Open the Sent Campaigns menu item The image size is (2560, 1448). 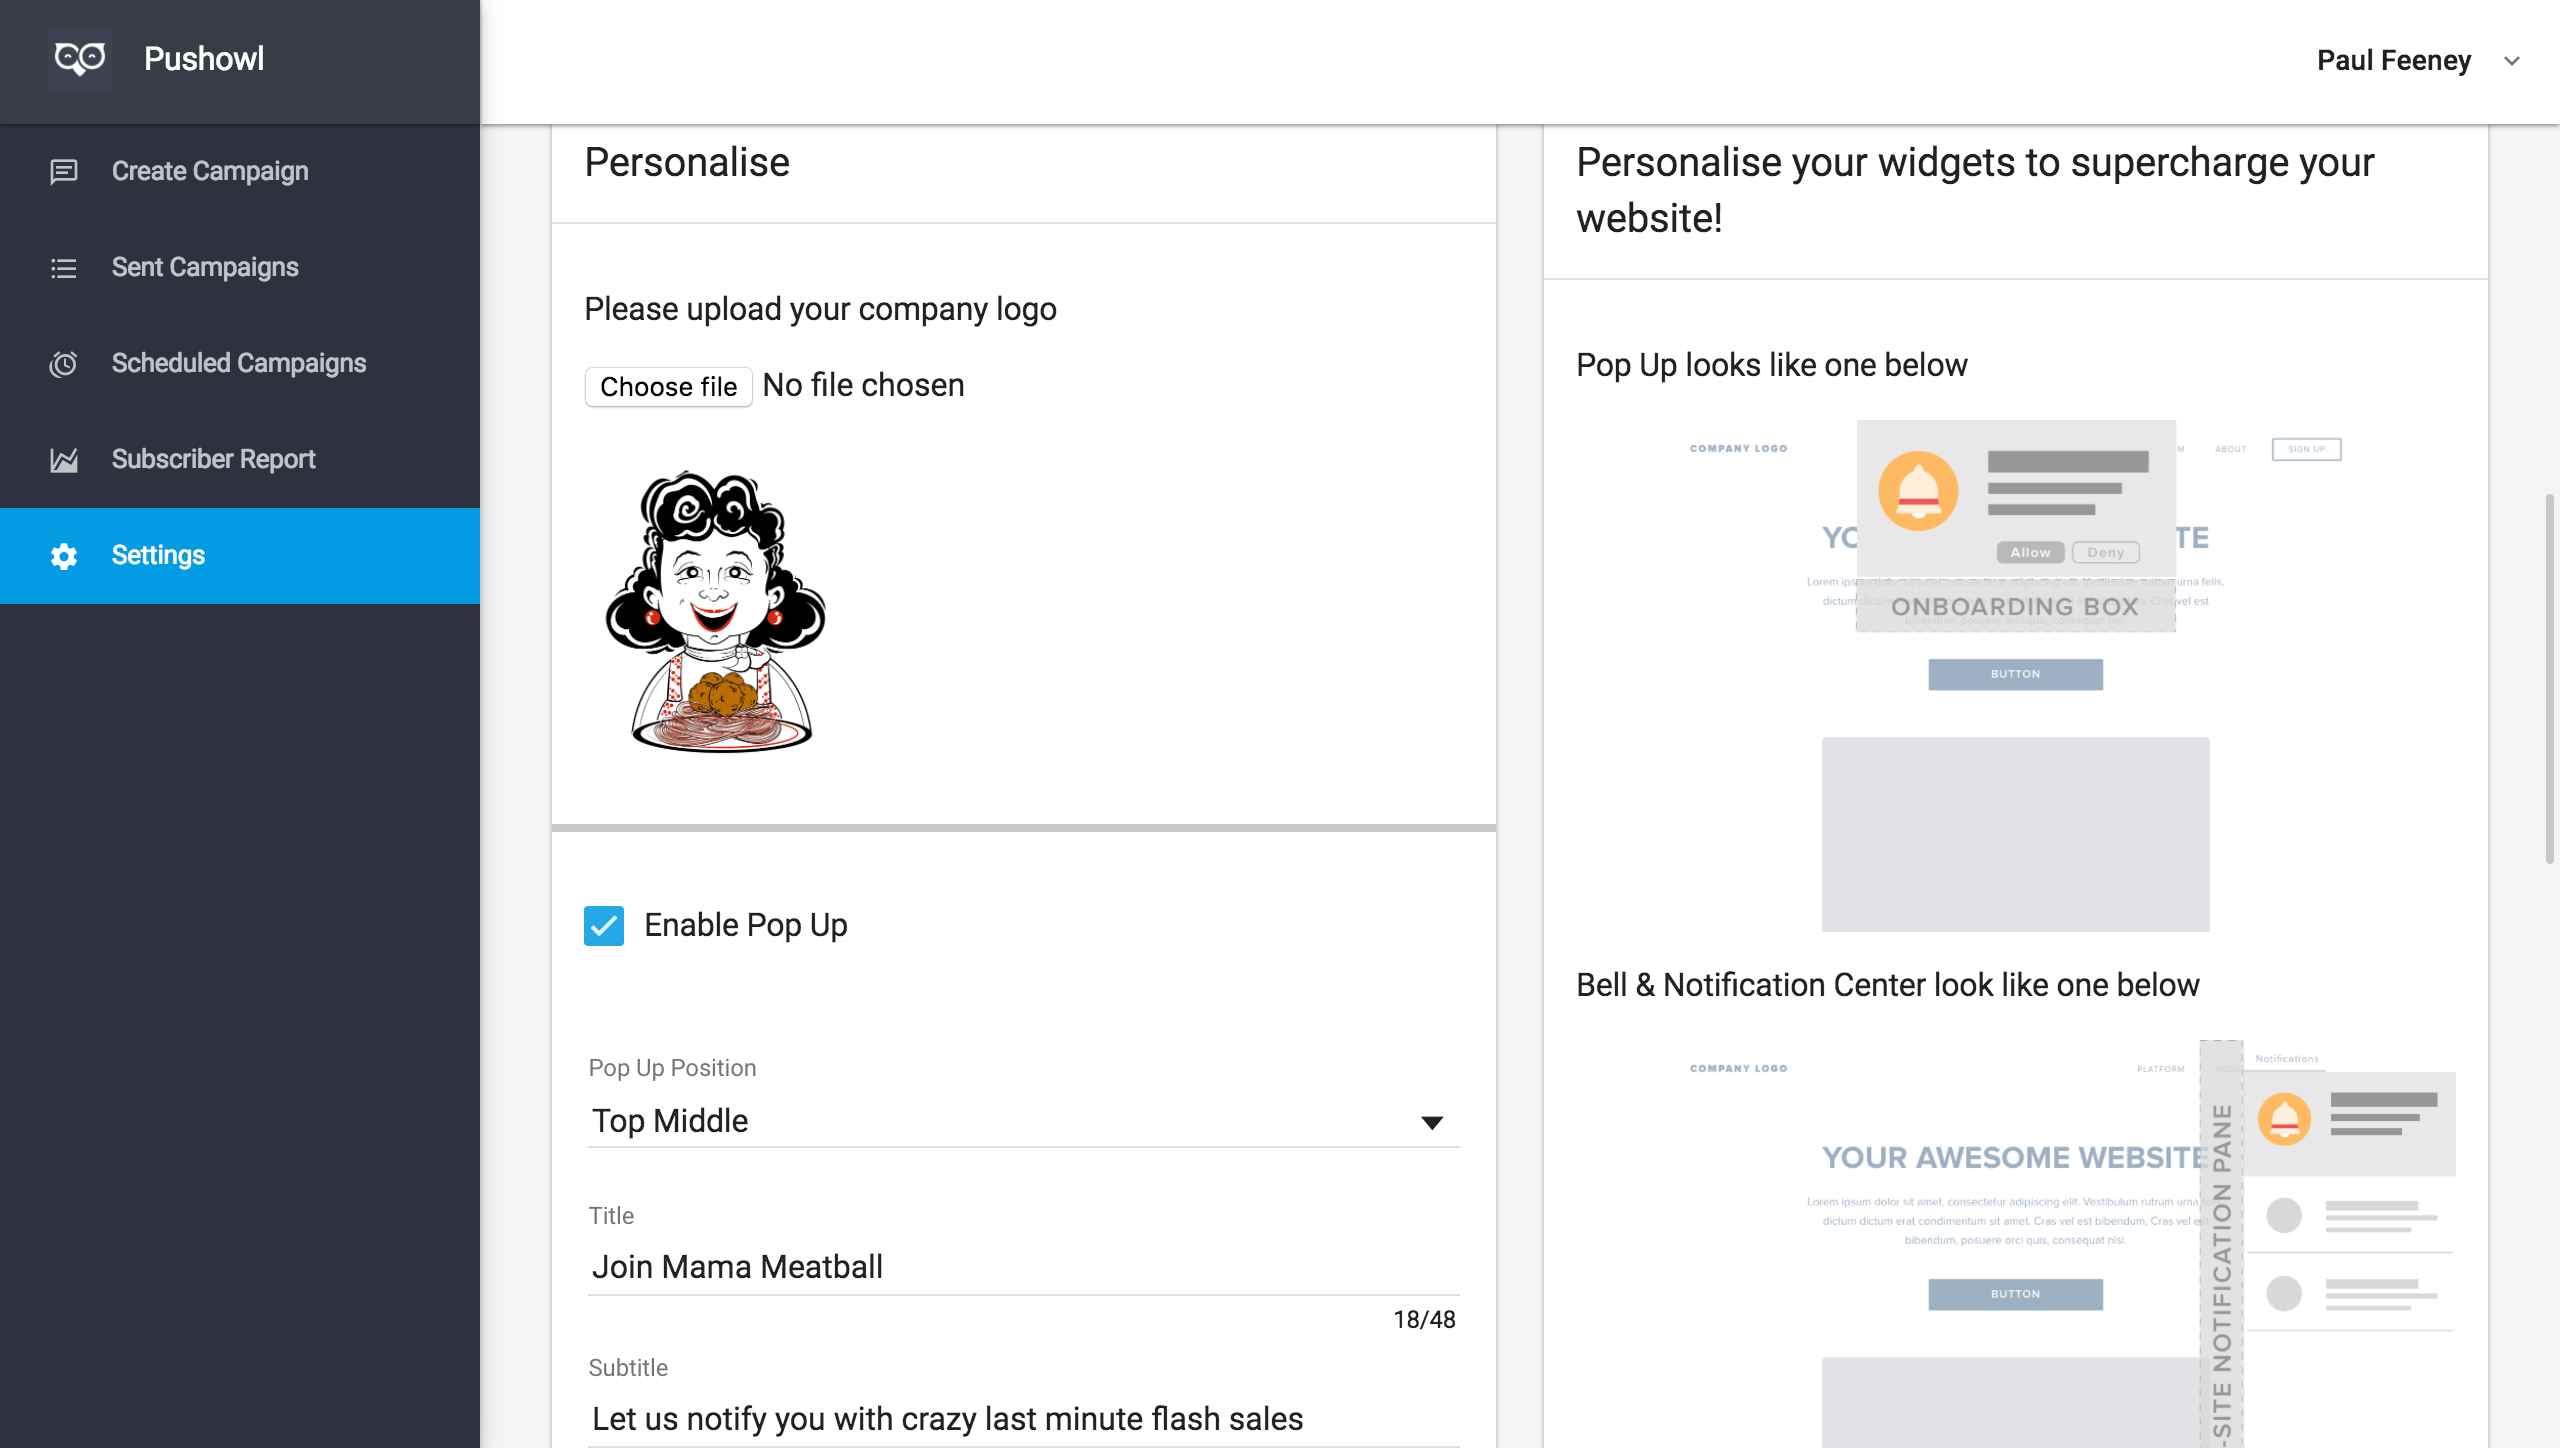coord(205,268)
